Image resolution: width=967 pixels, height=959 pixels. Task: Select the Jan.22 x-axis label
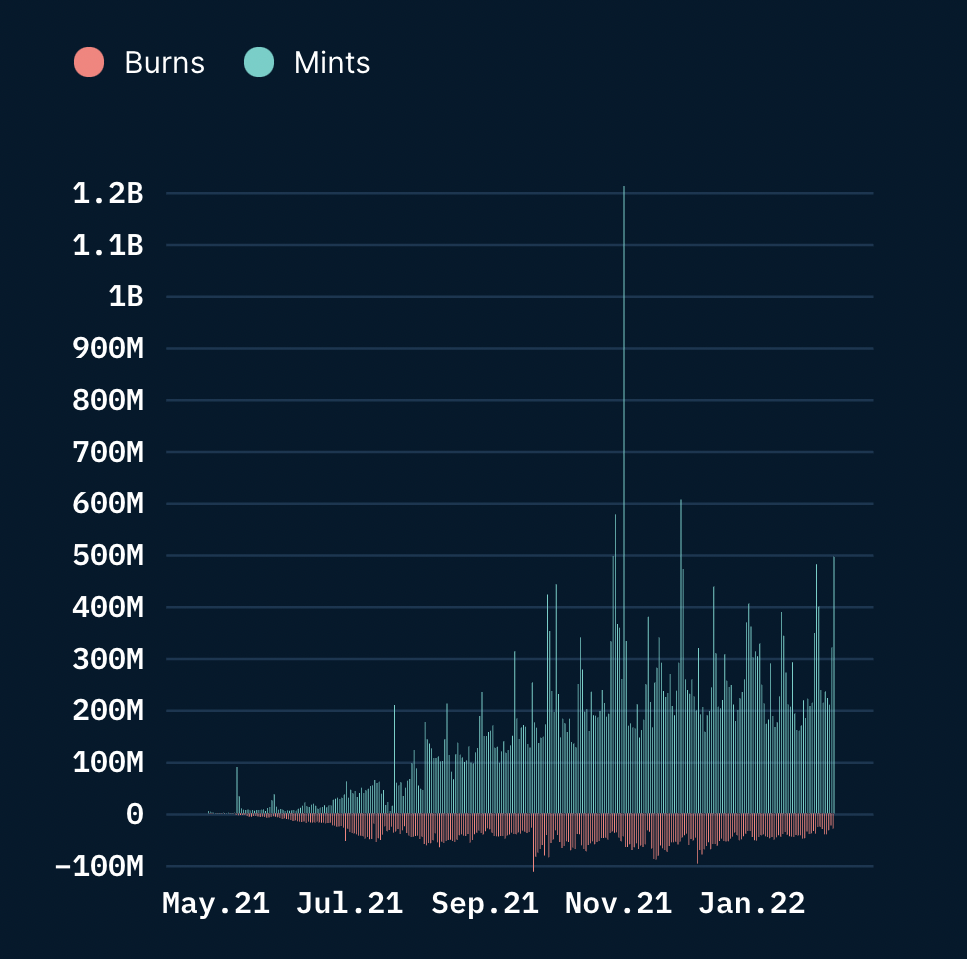pos(752,904)
